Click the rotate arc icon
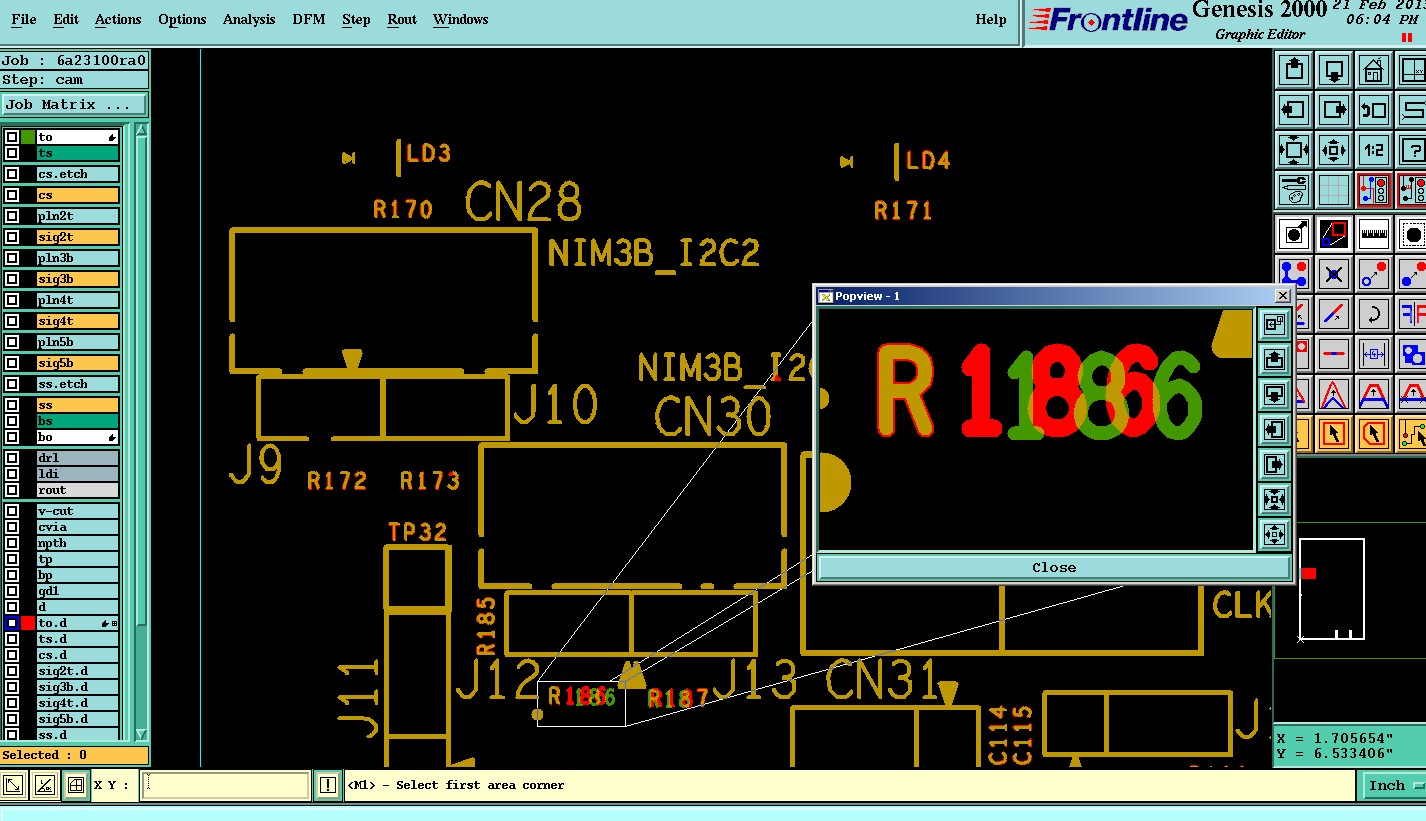Screen dimensions: 1426x821 point(1374,314)
